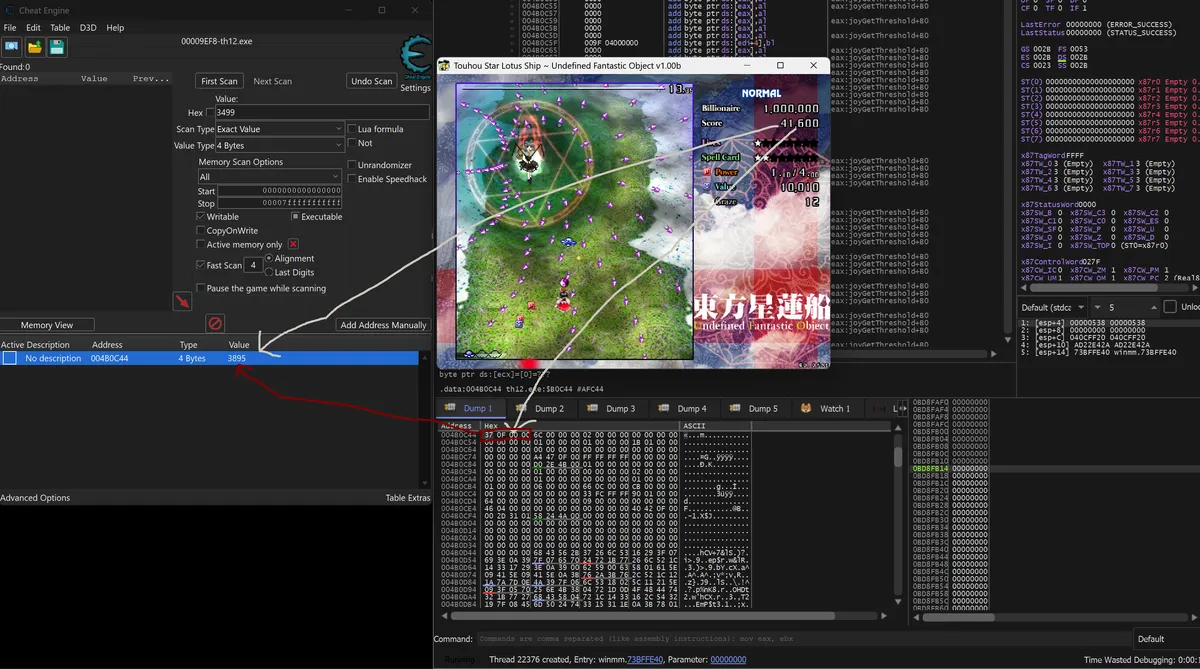This screenshot has height=669, width=1200.
Task: Open the process list computer icon
Action: click(12, 47)
